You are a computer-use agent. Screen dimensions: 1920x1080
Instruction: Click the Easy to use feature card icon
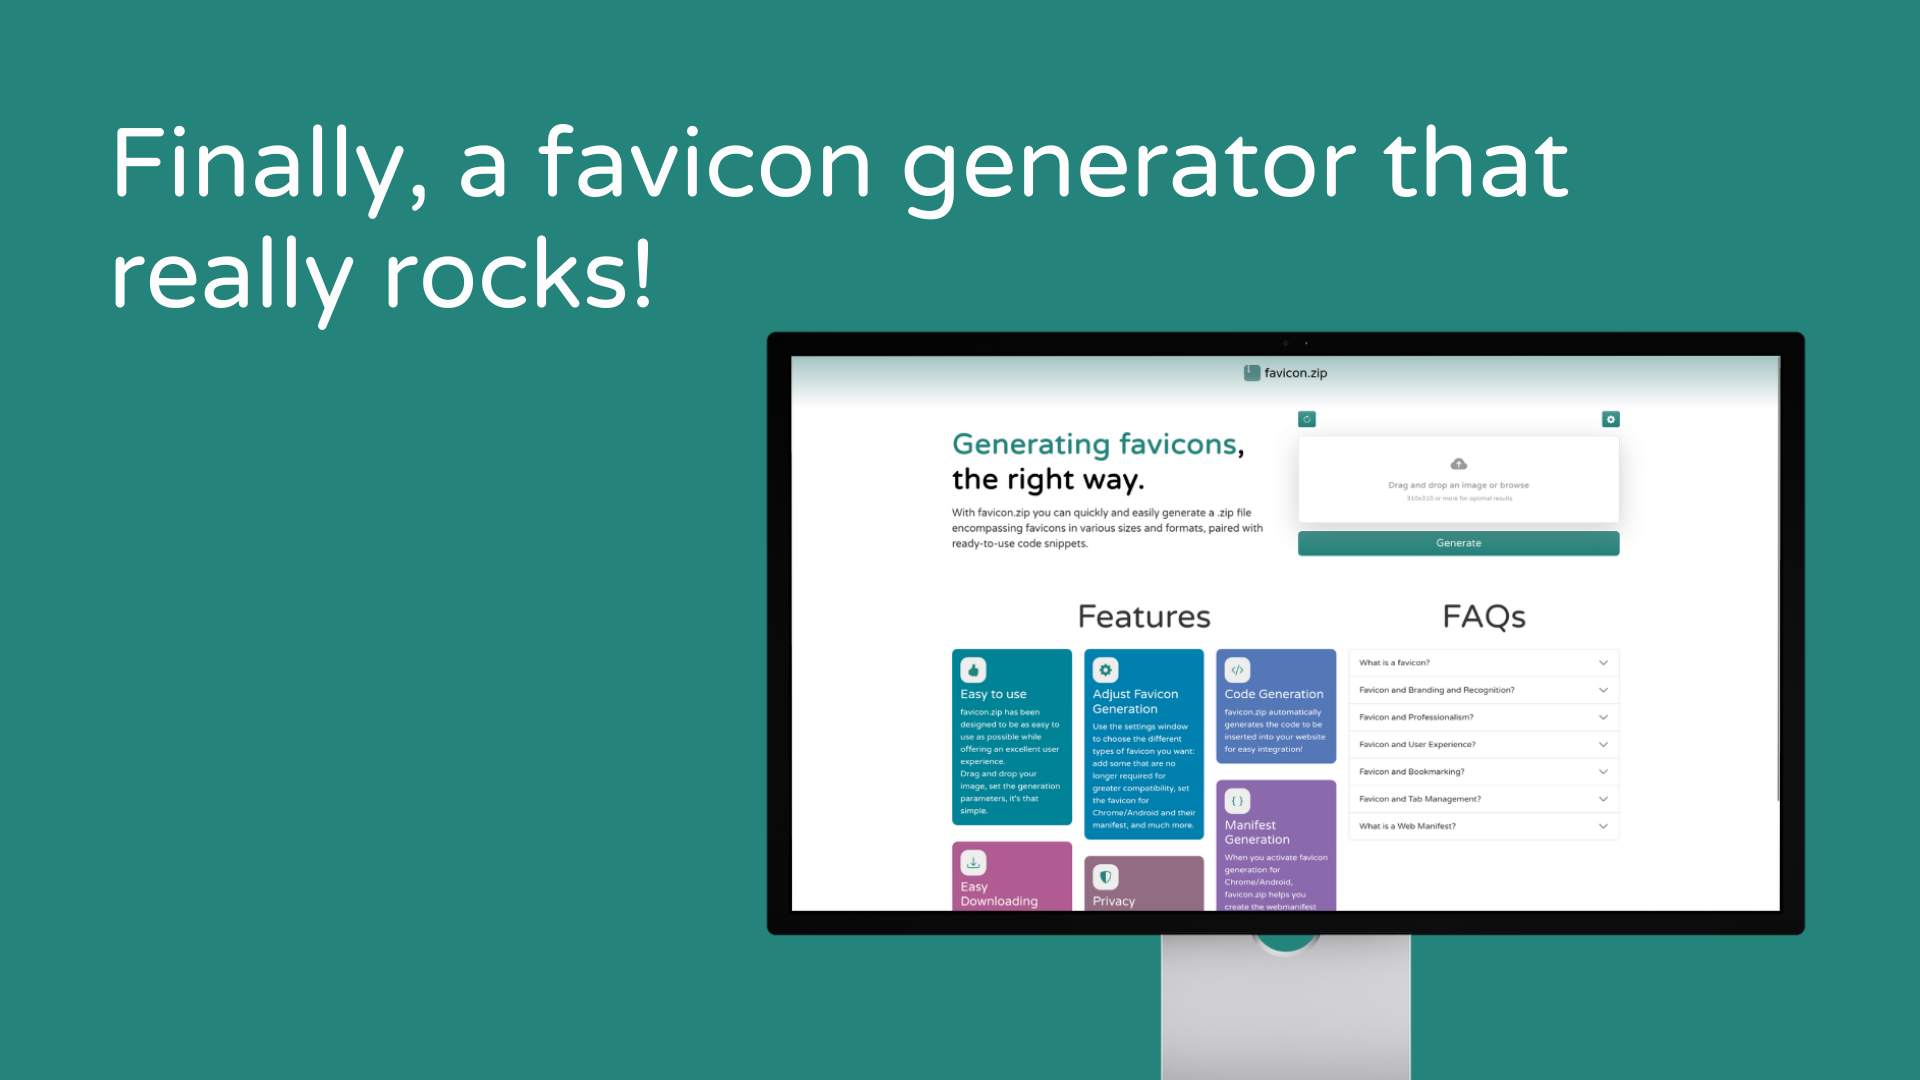(x=973, y=670)
